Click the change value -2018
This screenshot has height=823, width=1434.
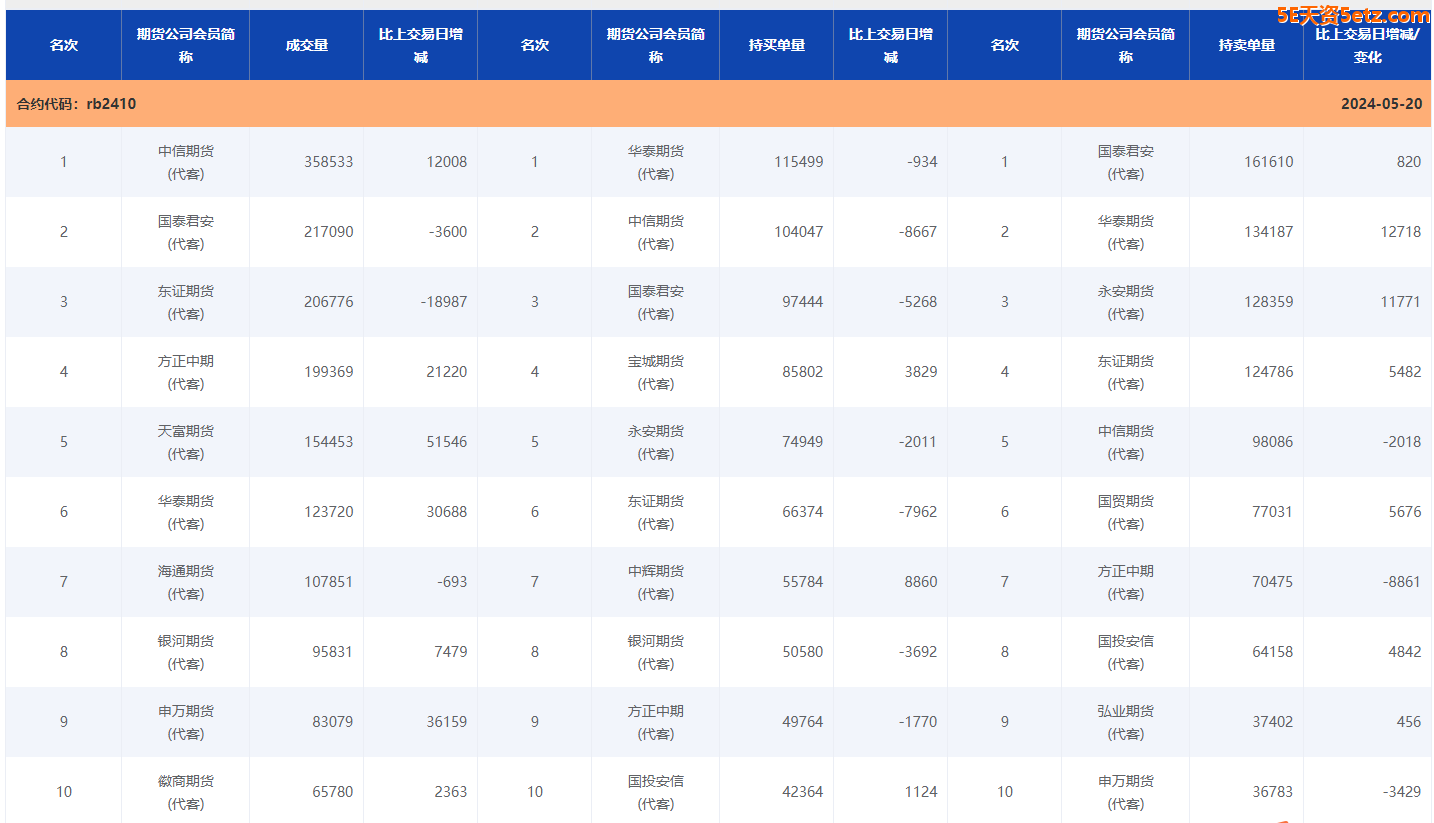click(1402, 442)
